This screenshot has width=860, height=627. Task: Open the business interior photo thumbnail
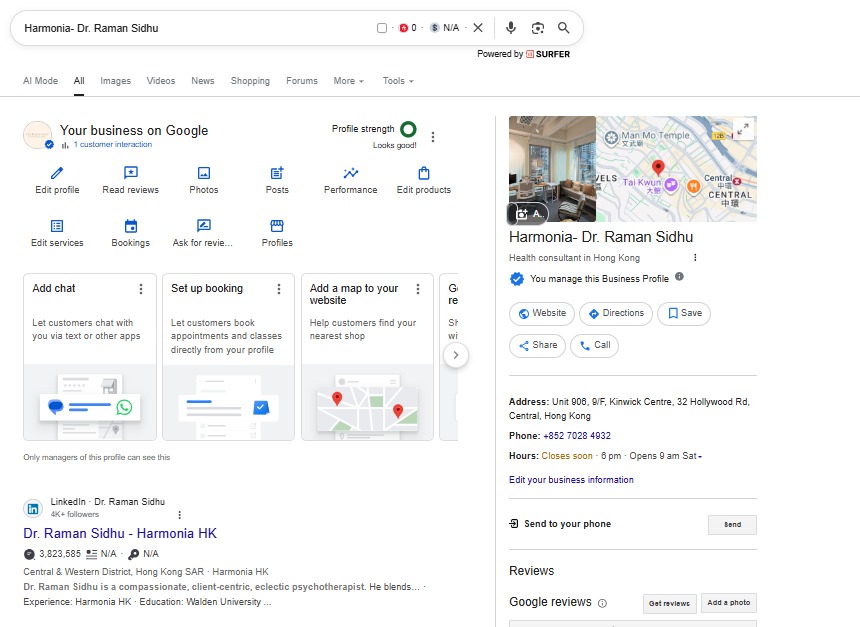click(552, 169)
